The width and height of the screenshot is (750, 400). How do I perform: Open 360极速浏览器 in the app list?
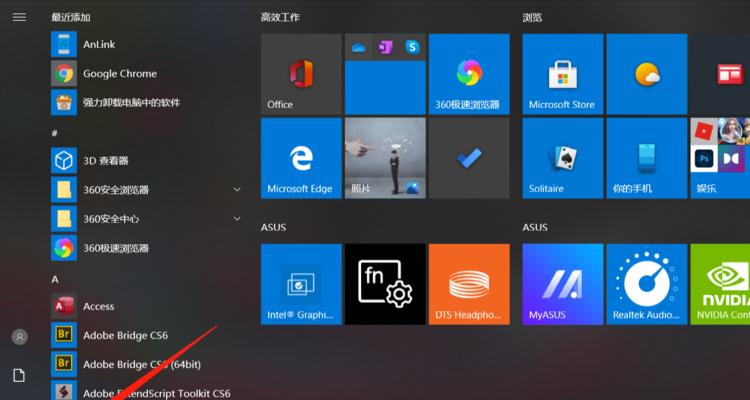(x=146, y=248)
